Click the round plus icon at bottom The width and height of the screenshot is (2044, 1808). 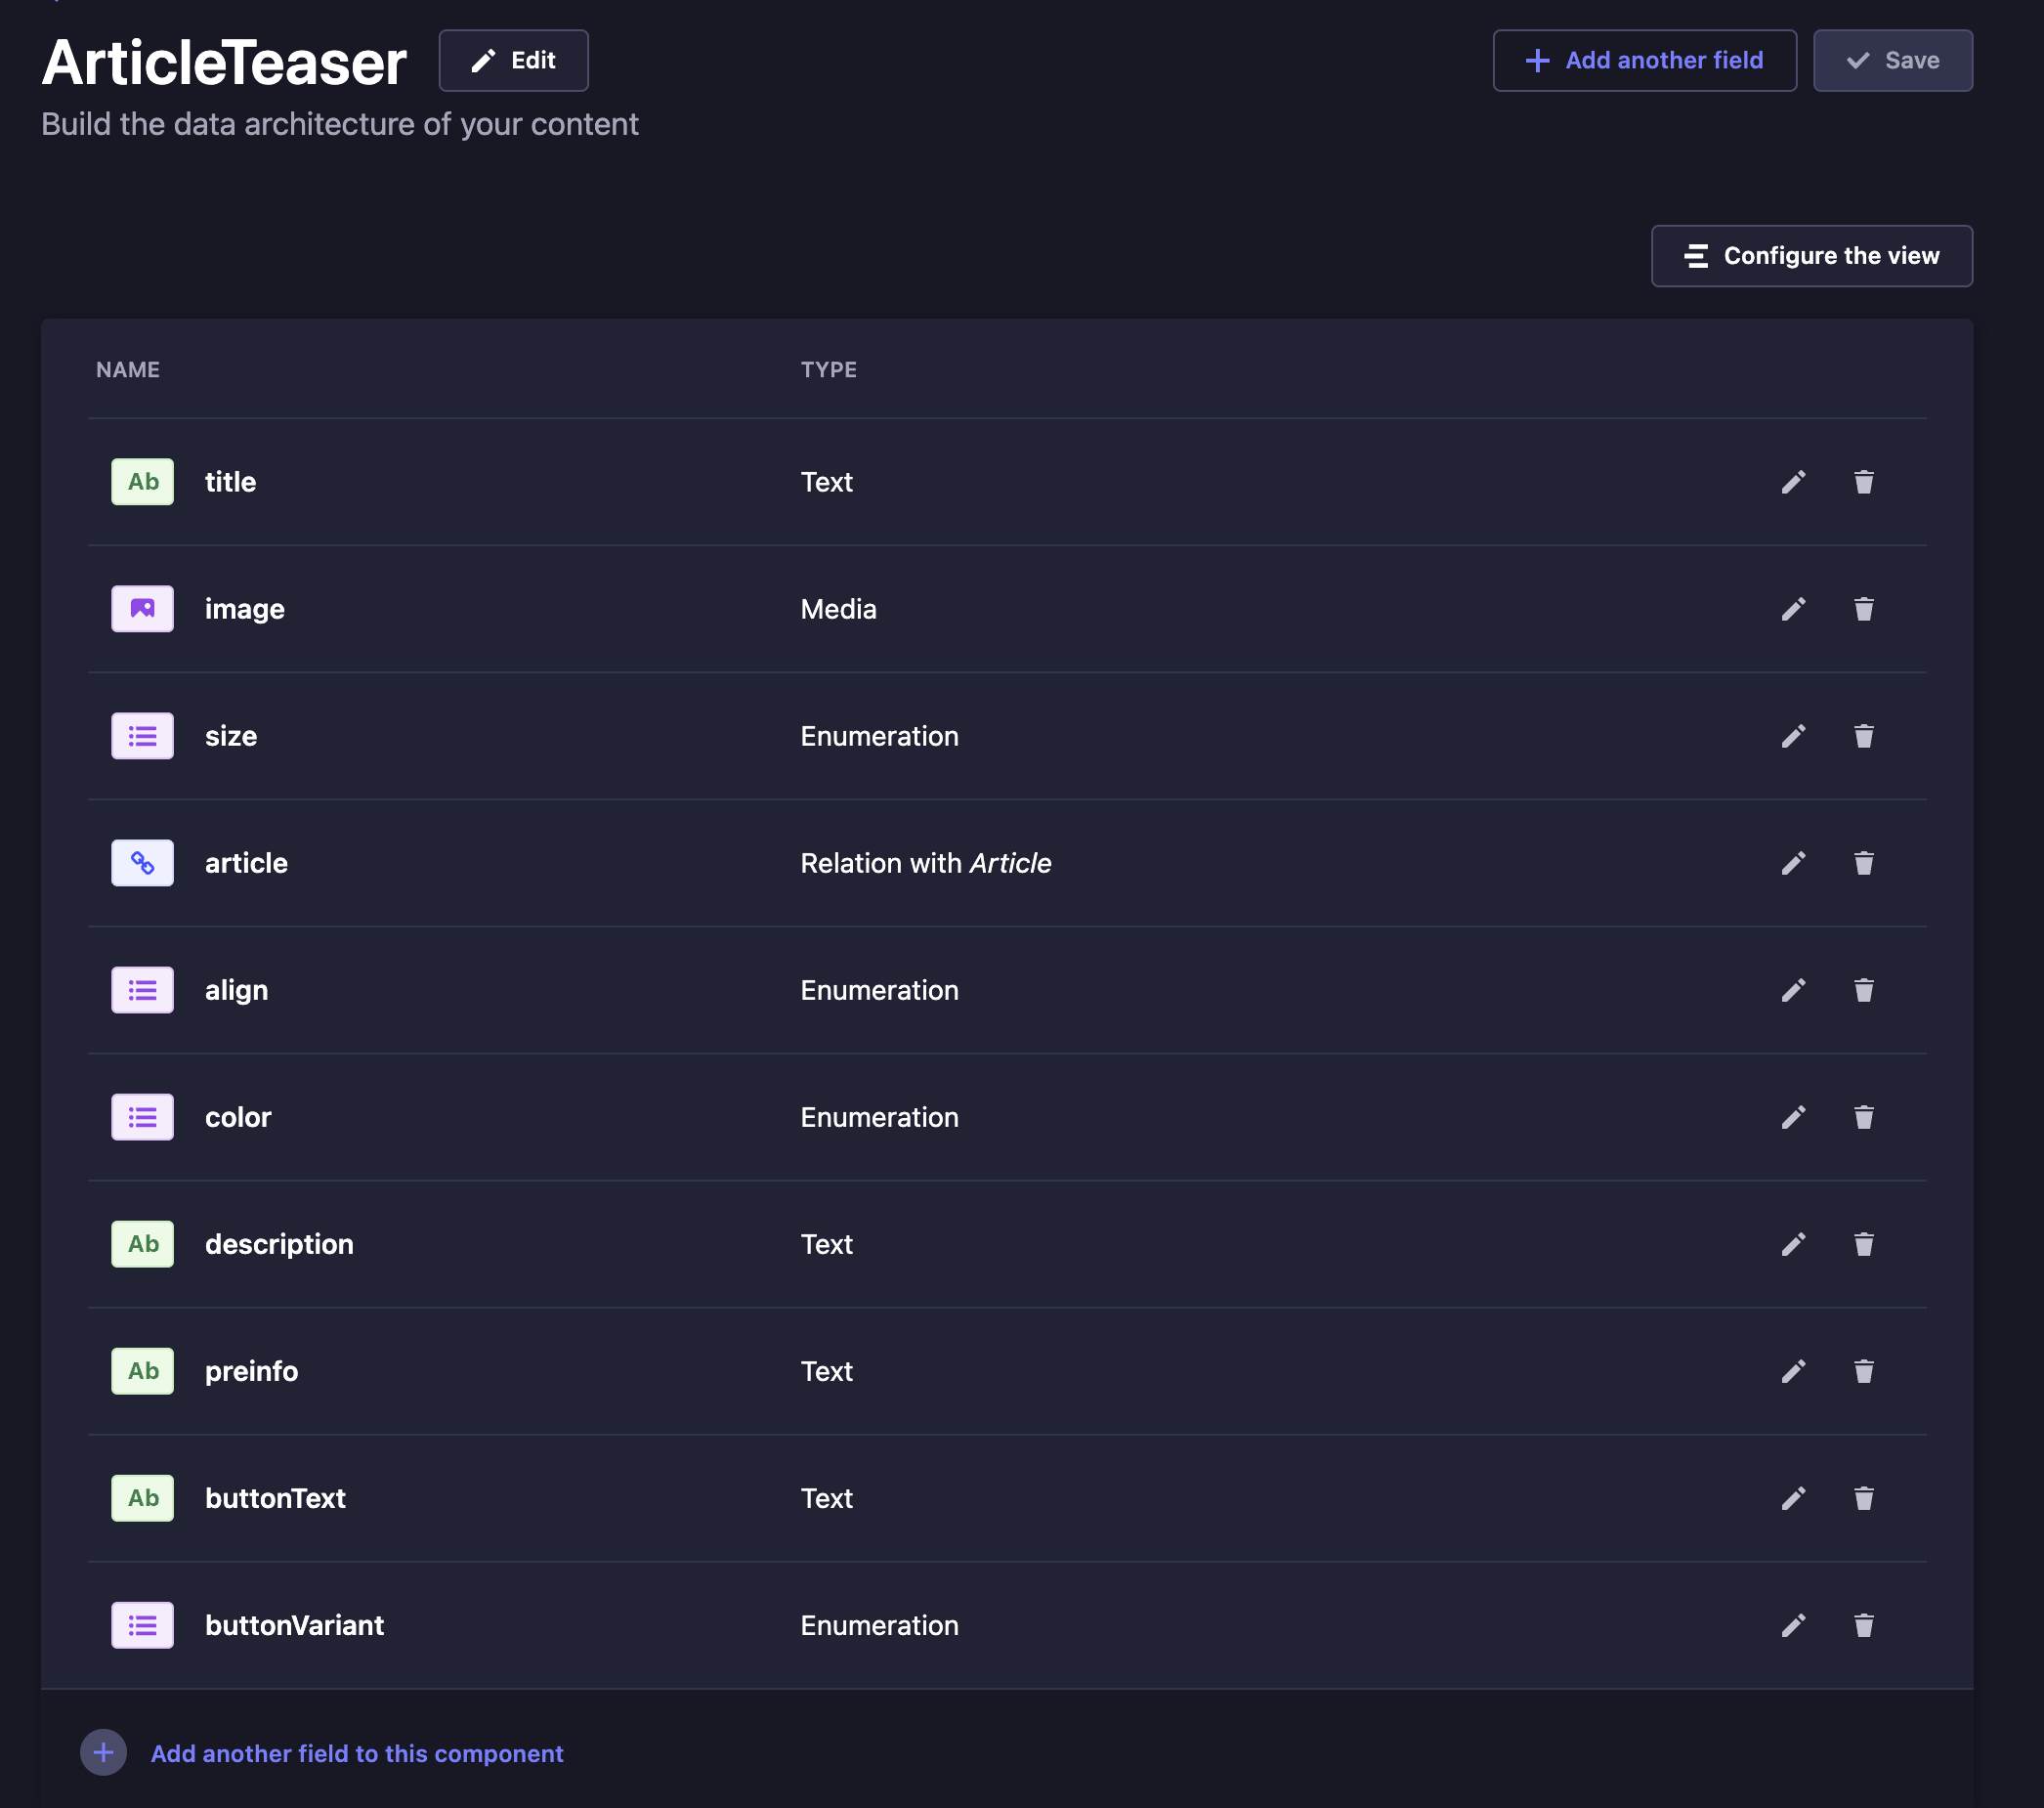pyautogui.click(x=103, y=1752)
